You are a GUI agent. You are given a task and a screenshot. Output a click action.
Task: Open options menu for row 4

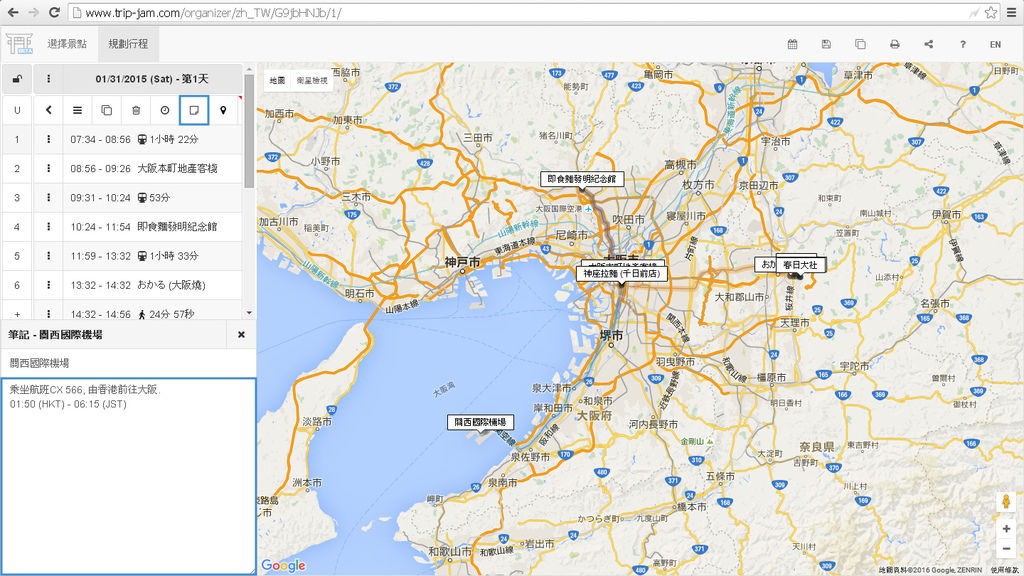pos(48,227)
